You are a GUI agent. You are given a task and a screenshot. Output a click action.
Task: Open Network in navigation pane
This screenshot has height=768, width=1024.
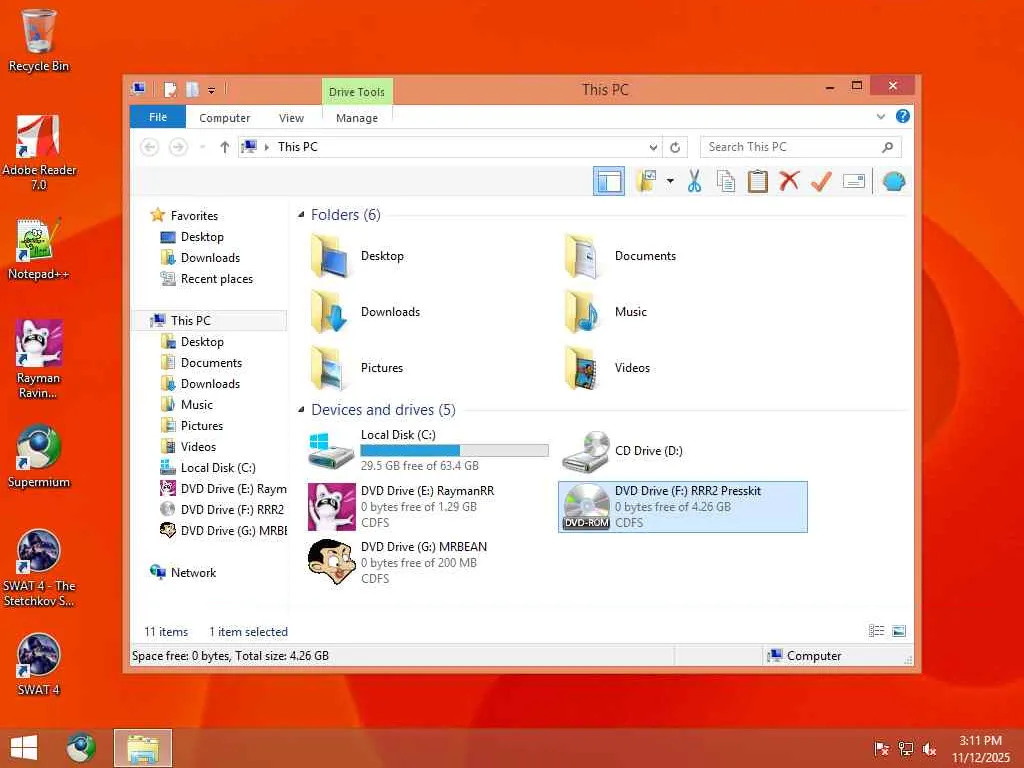pyautogui.click(x=193, y=573)
